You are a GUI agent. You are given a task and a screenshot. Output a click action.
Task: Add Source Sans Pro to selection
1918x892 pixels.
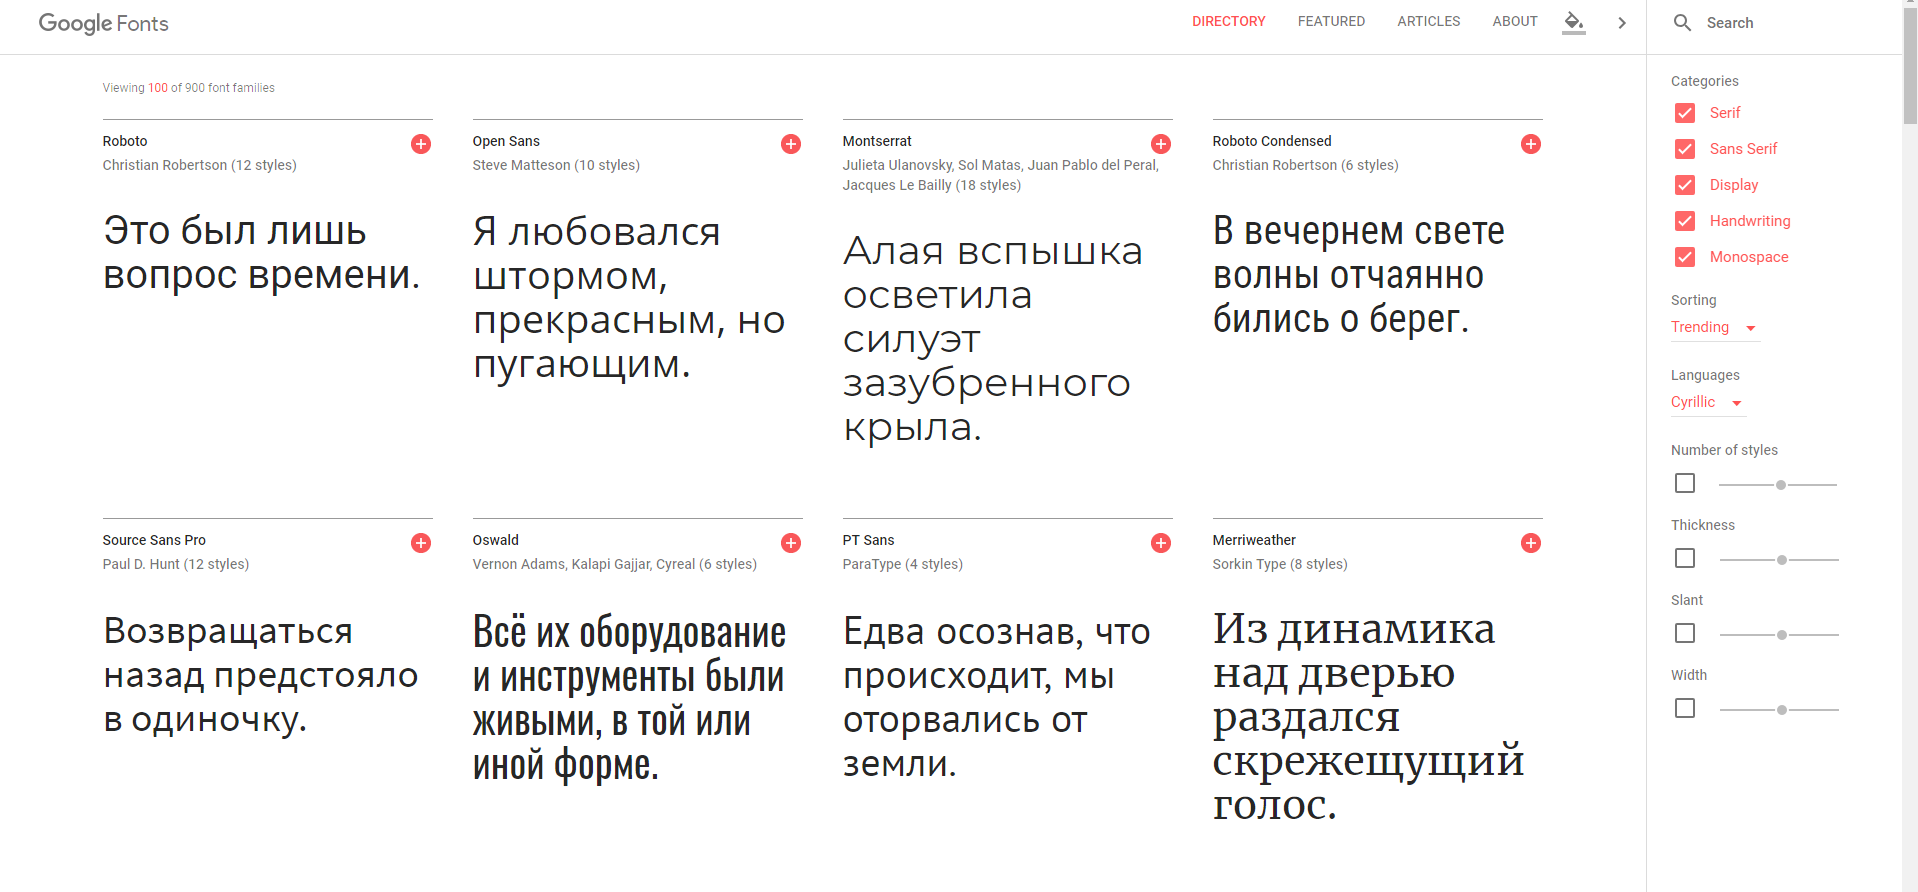pos(421,543)
